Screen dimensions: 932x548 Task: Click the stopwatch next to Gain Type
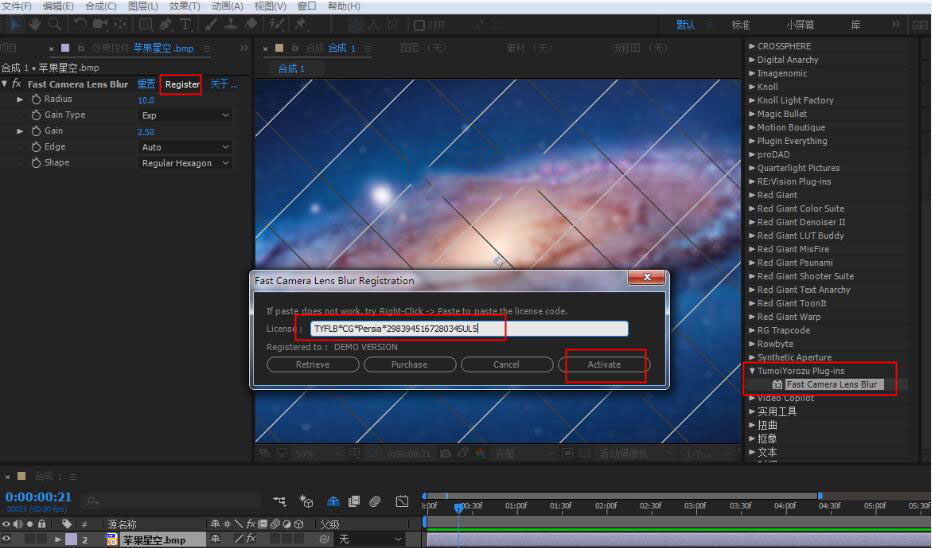click(x=36, y=115)
